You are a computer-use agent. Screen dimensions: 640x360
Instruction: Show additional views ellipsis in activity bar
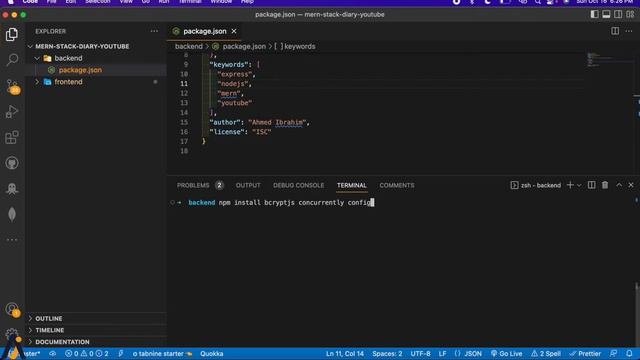[12, 240]
